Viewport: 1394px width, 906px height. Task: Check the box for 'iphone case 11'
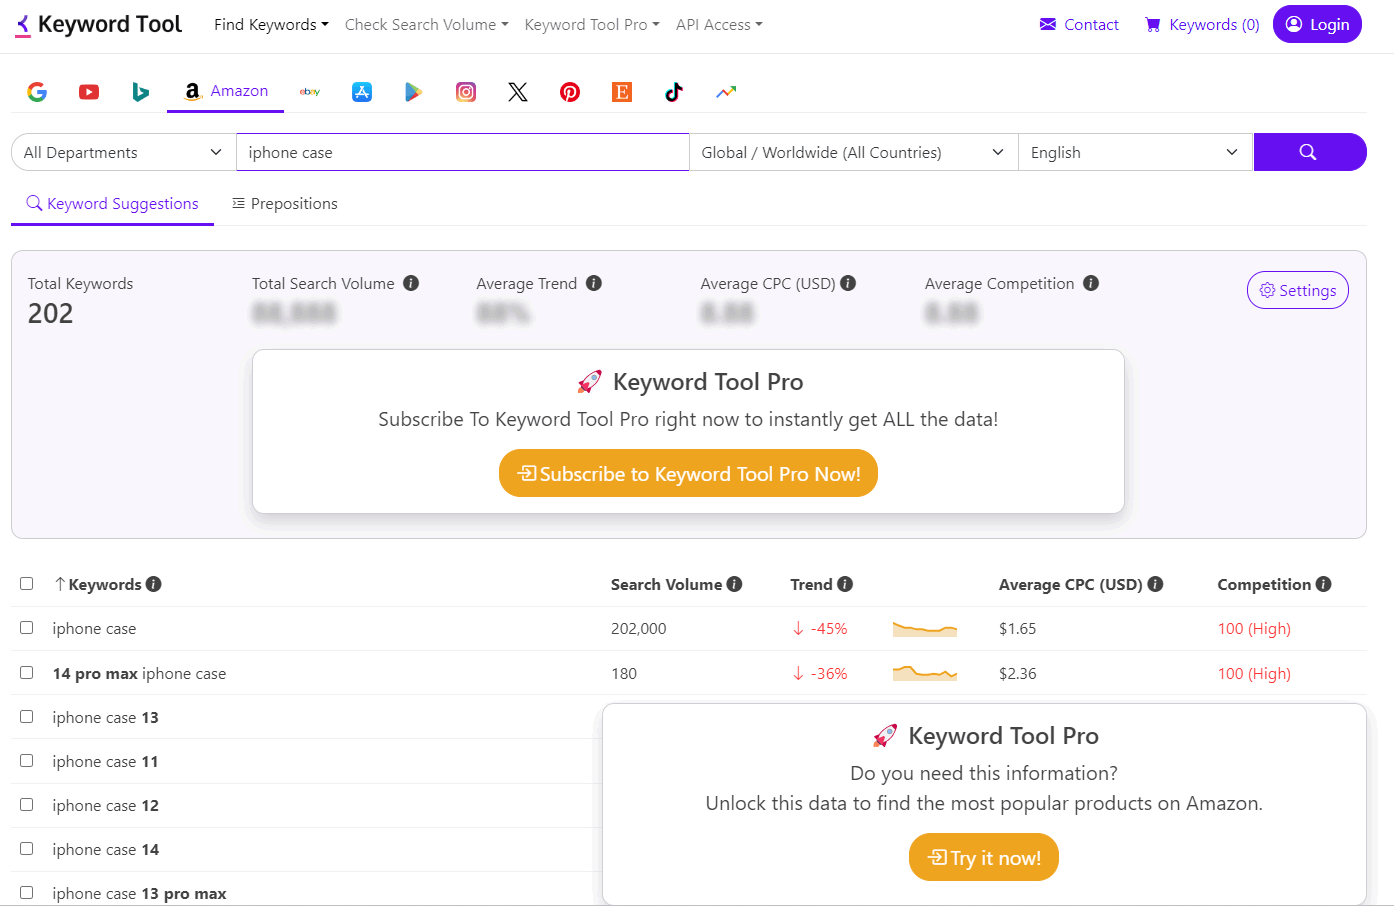pyautogui.click(x=27, y=761)
